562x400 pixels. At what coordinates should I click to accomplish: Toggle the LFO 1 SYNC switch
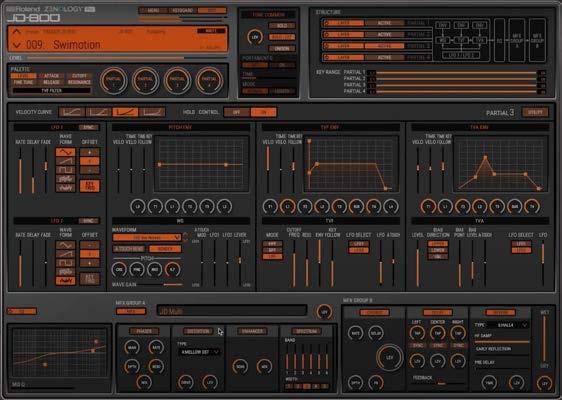coord(89,127)
